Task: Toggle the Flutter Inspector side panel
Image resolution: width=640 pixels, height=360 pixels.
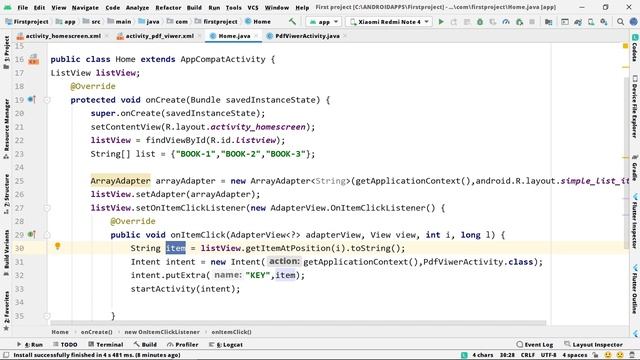Action: (635, 222)
